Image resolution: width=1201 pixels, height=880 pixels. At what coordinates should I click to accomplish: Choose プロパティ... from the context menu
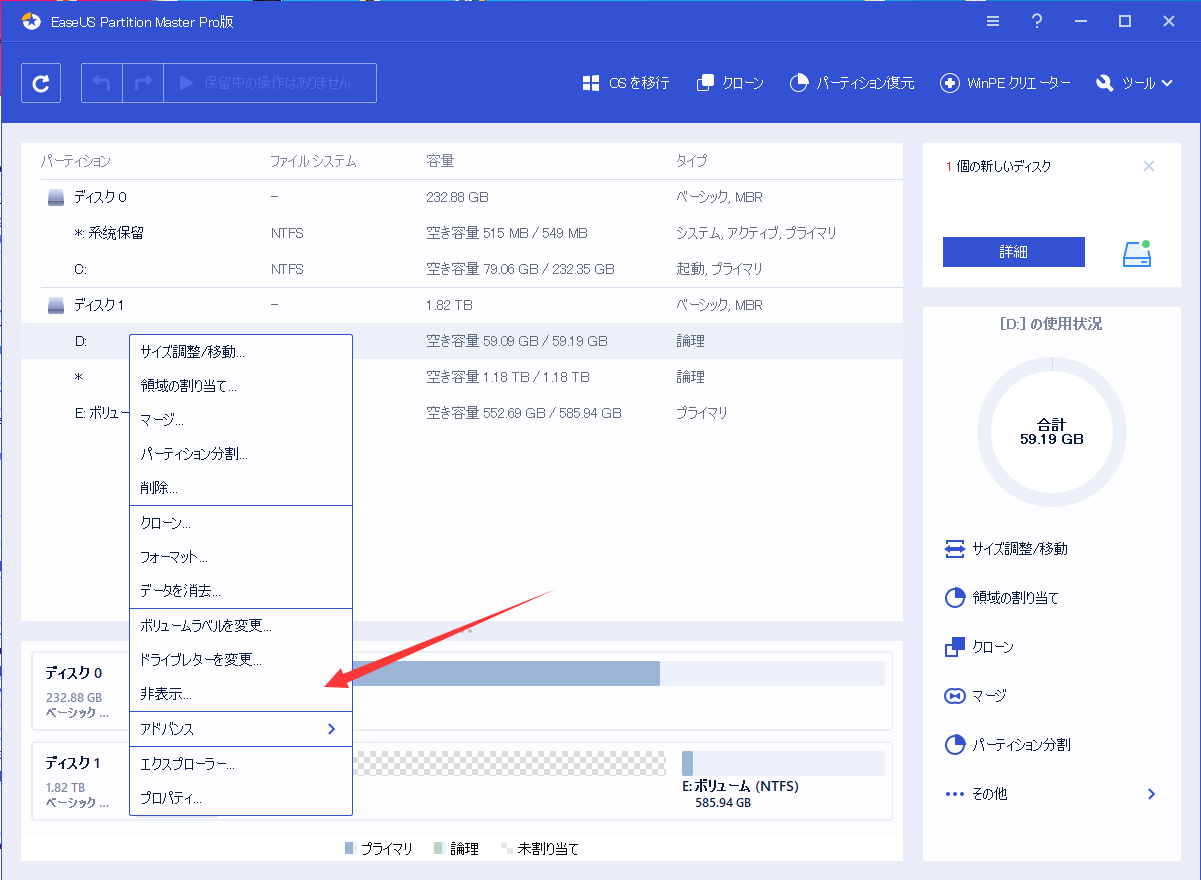241,798
